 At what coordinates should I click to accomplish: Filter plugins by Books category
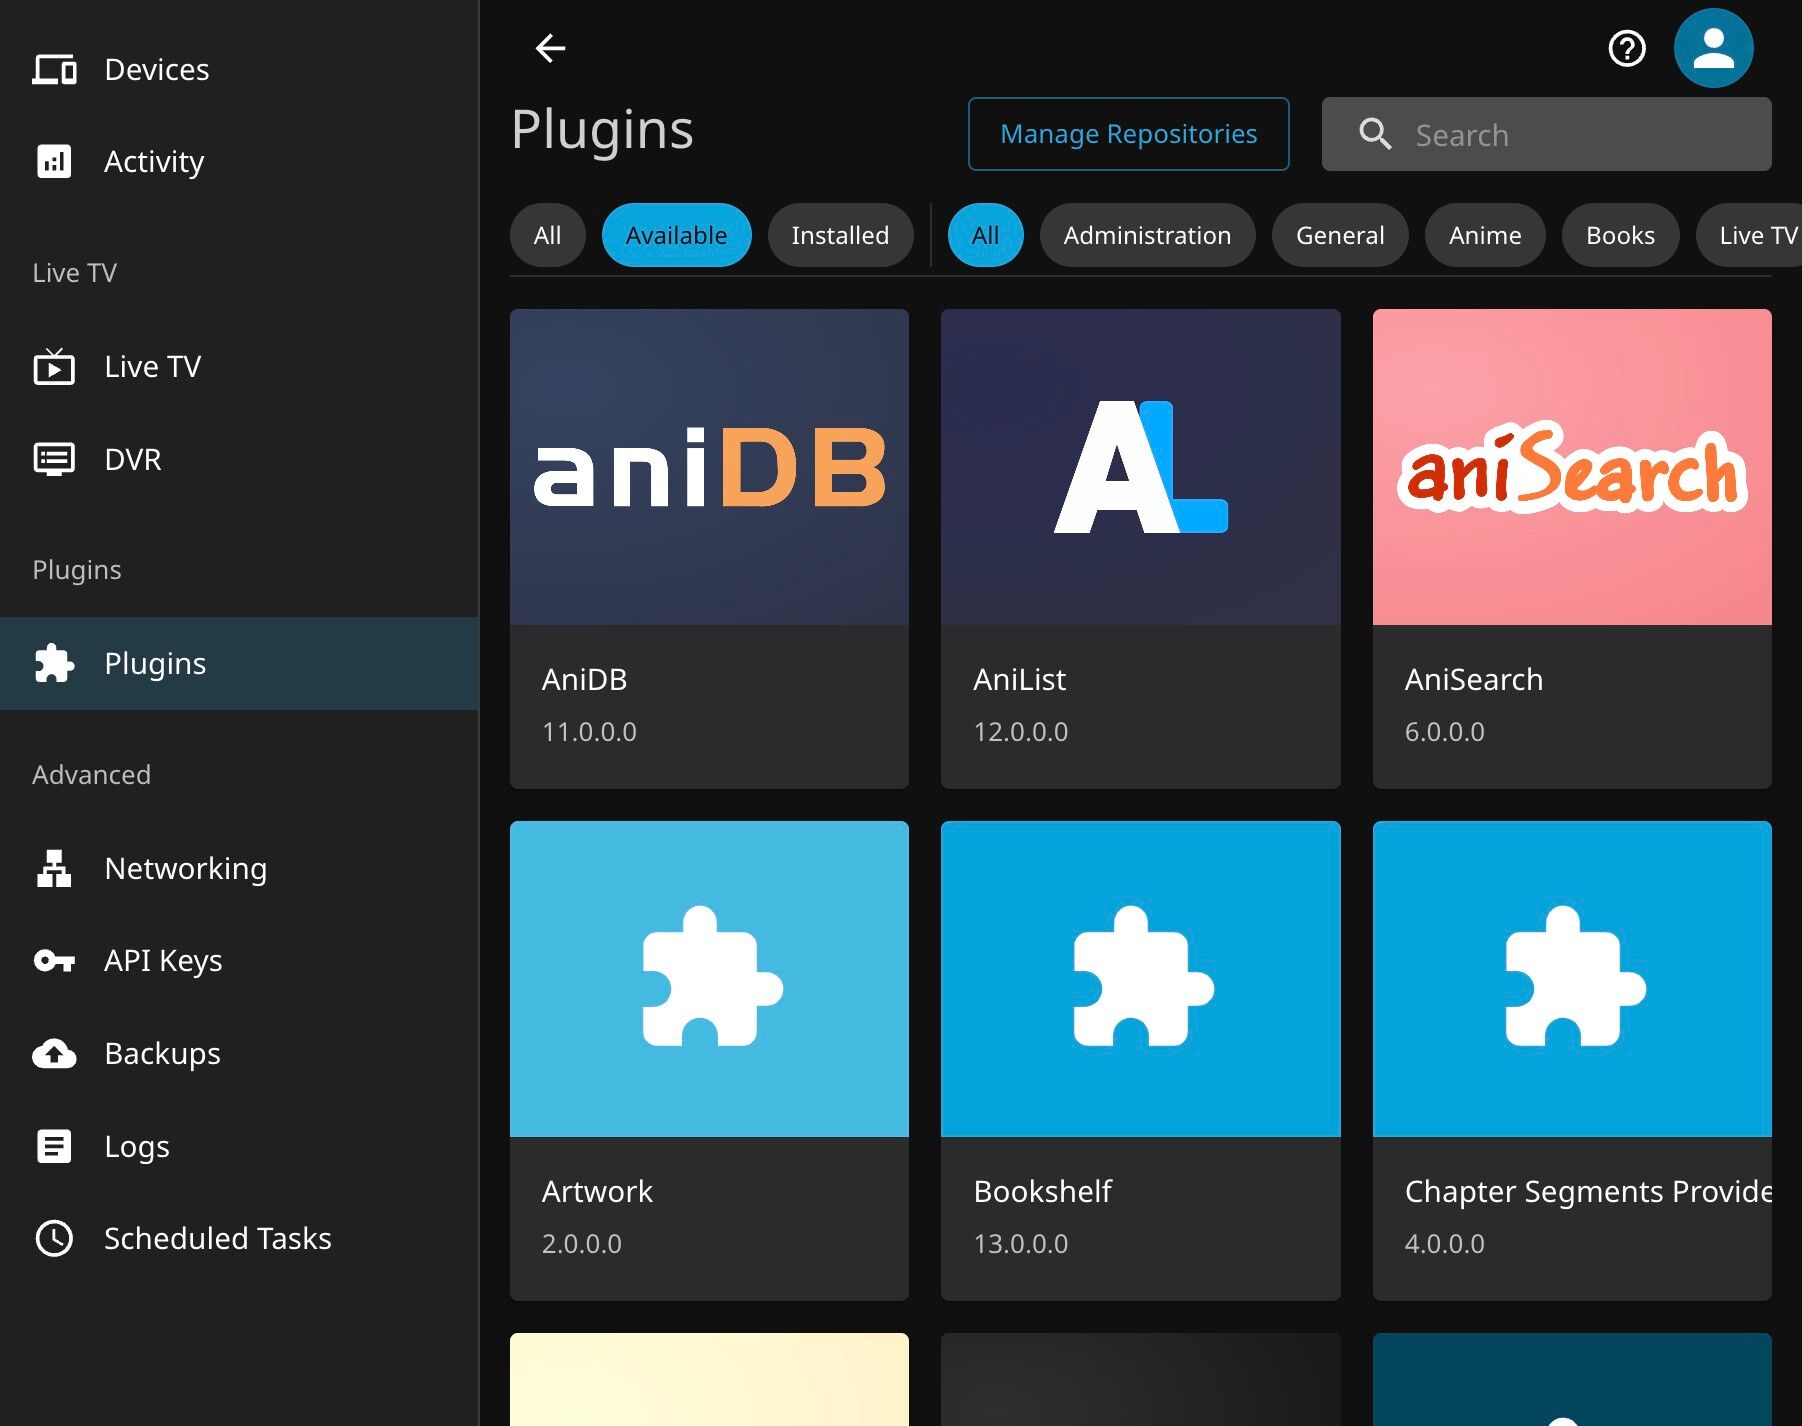pyautogui.click(x=1620, y=236)
